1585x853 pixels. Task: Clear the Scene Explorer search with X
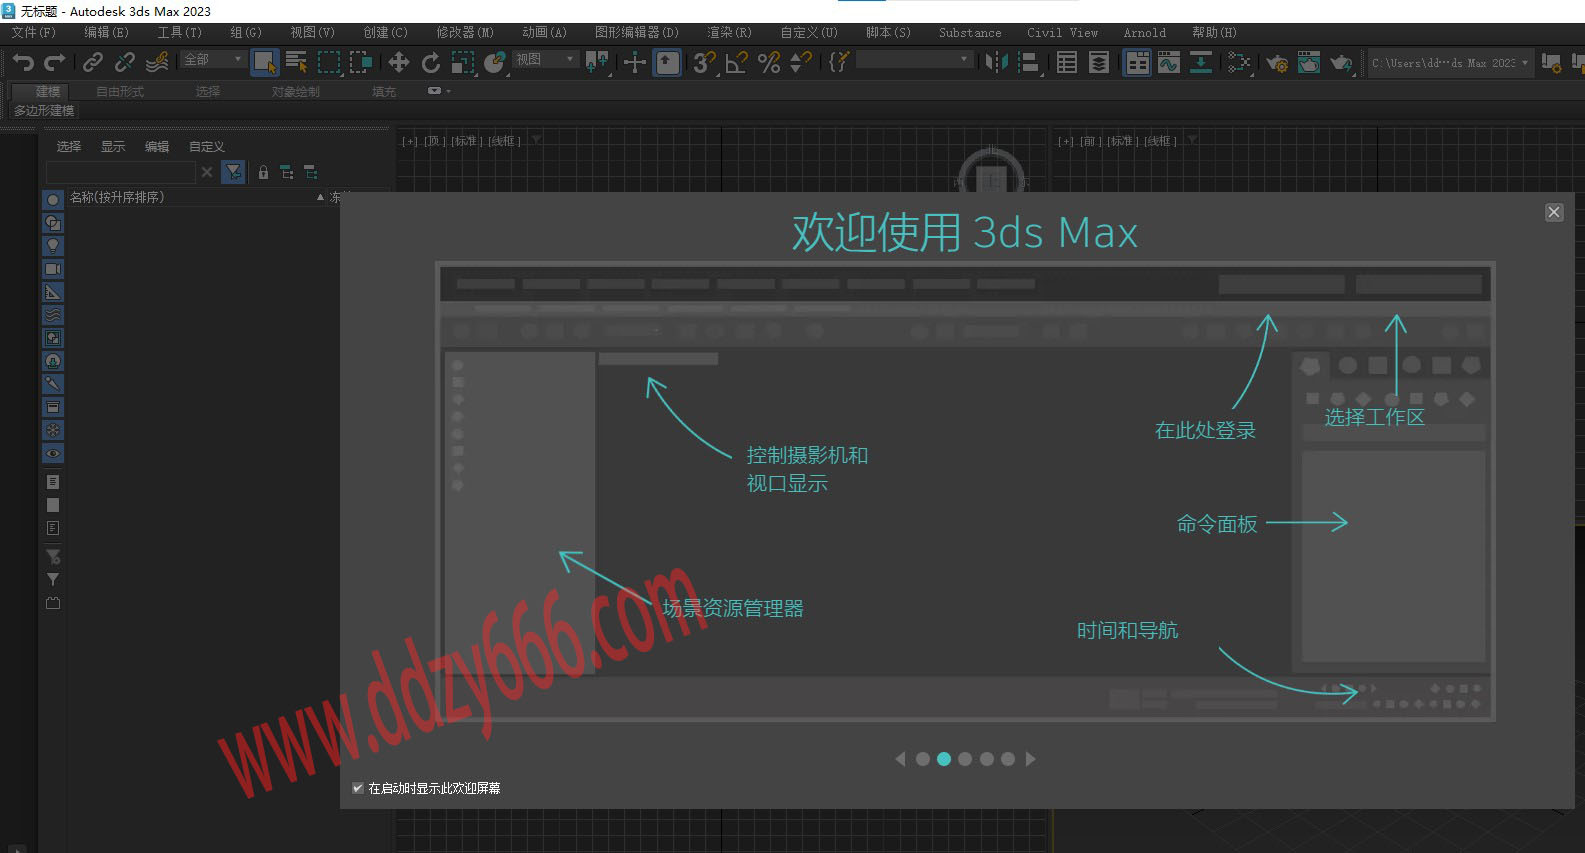(207, 172)
